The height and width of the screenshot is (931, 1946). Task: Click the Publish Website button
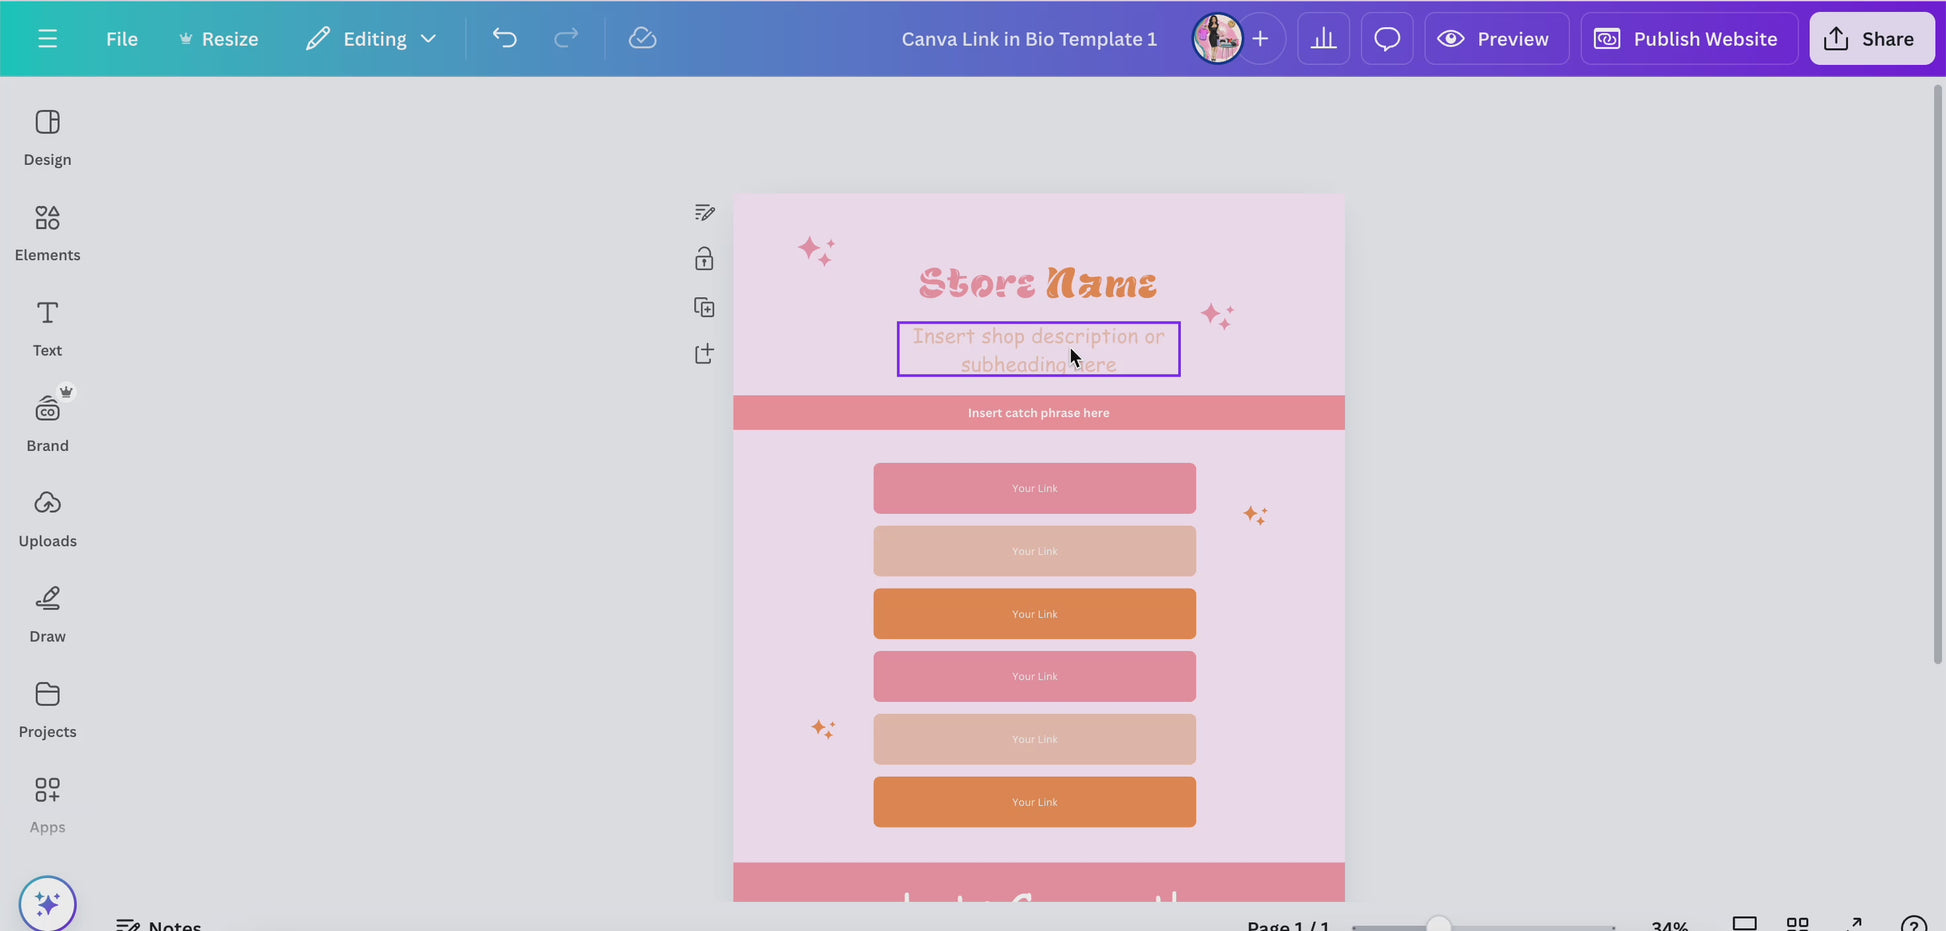(x=1688, y=38)
